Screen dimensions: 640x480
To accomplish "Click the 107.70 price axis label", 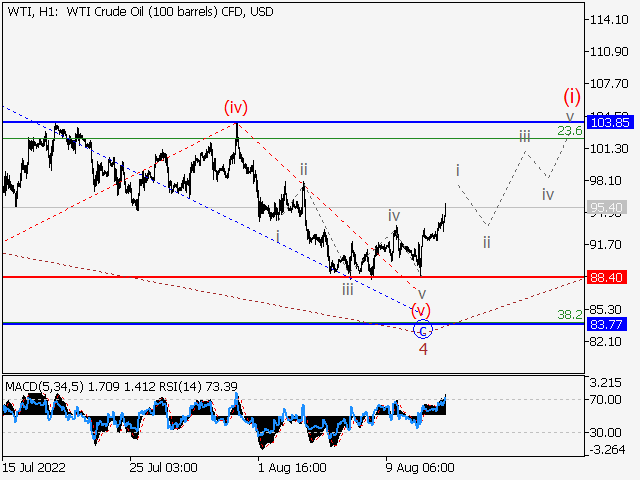I will pos(609,84).
